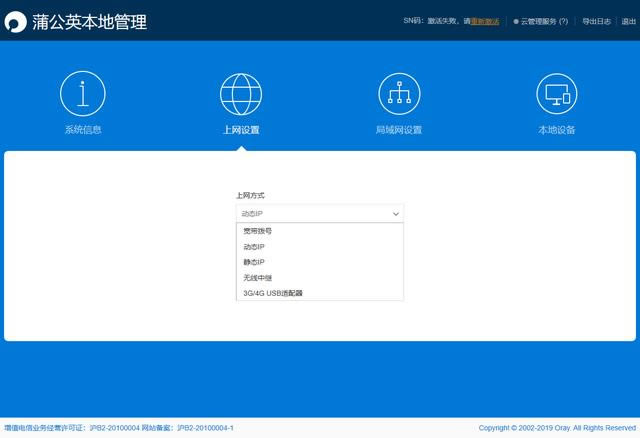Click 退出 to log out
The width and height of the screenshot is (640, 438).
pyautogui.click(x=628, y=21)
